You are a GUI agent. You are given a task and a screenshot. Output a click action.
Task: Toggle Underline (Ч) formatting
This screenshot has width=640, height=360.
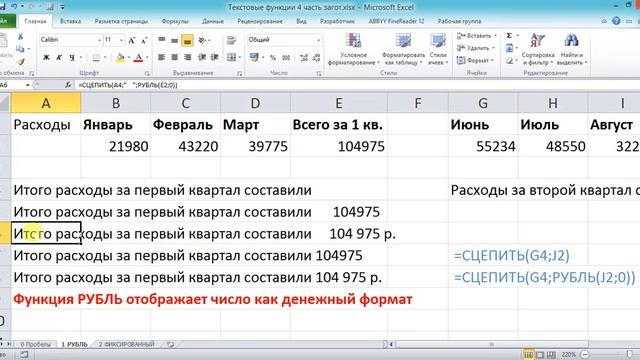(72, 58)
